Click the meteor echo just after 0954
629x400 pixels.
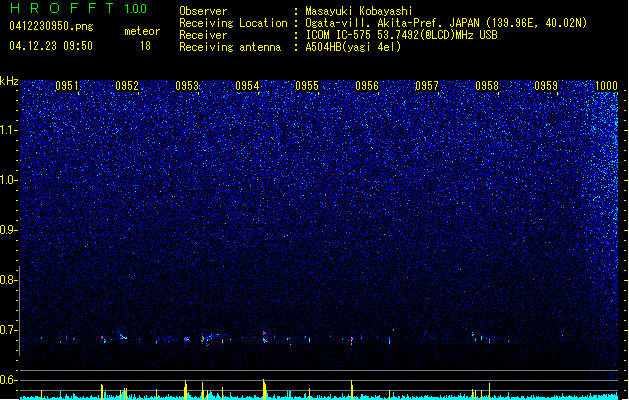coord(264,337)
